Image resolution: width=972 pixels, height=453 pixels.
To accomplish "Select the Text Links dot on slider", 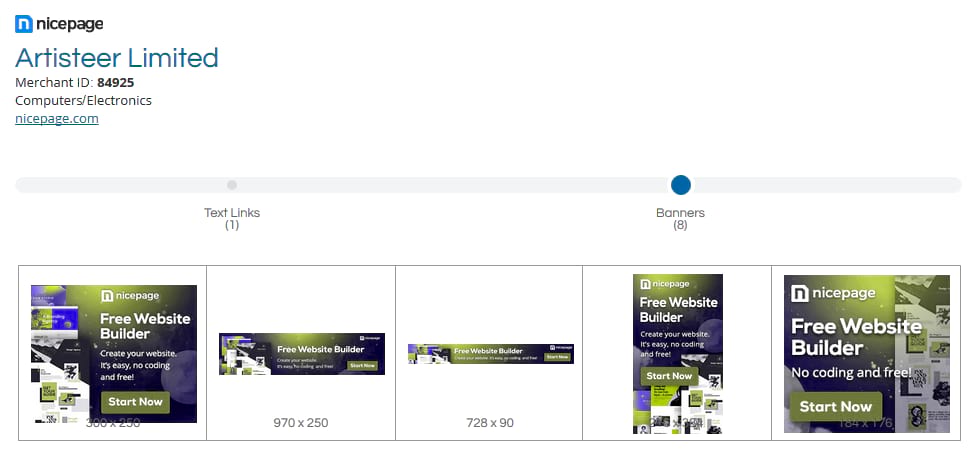I will (232, 185).
